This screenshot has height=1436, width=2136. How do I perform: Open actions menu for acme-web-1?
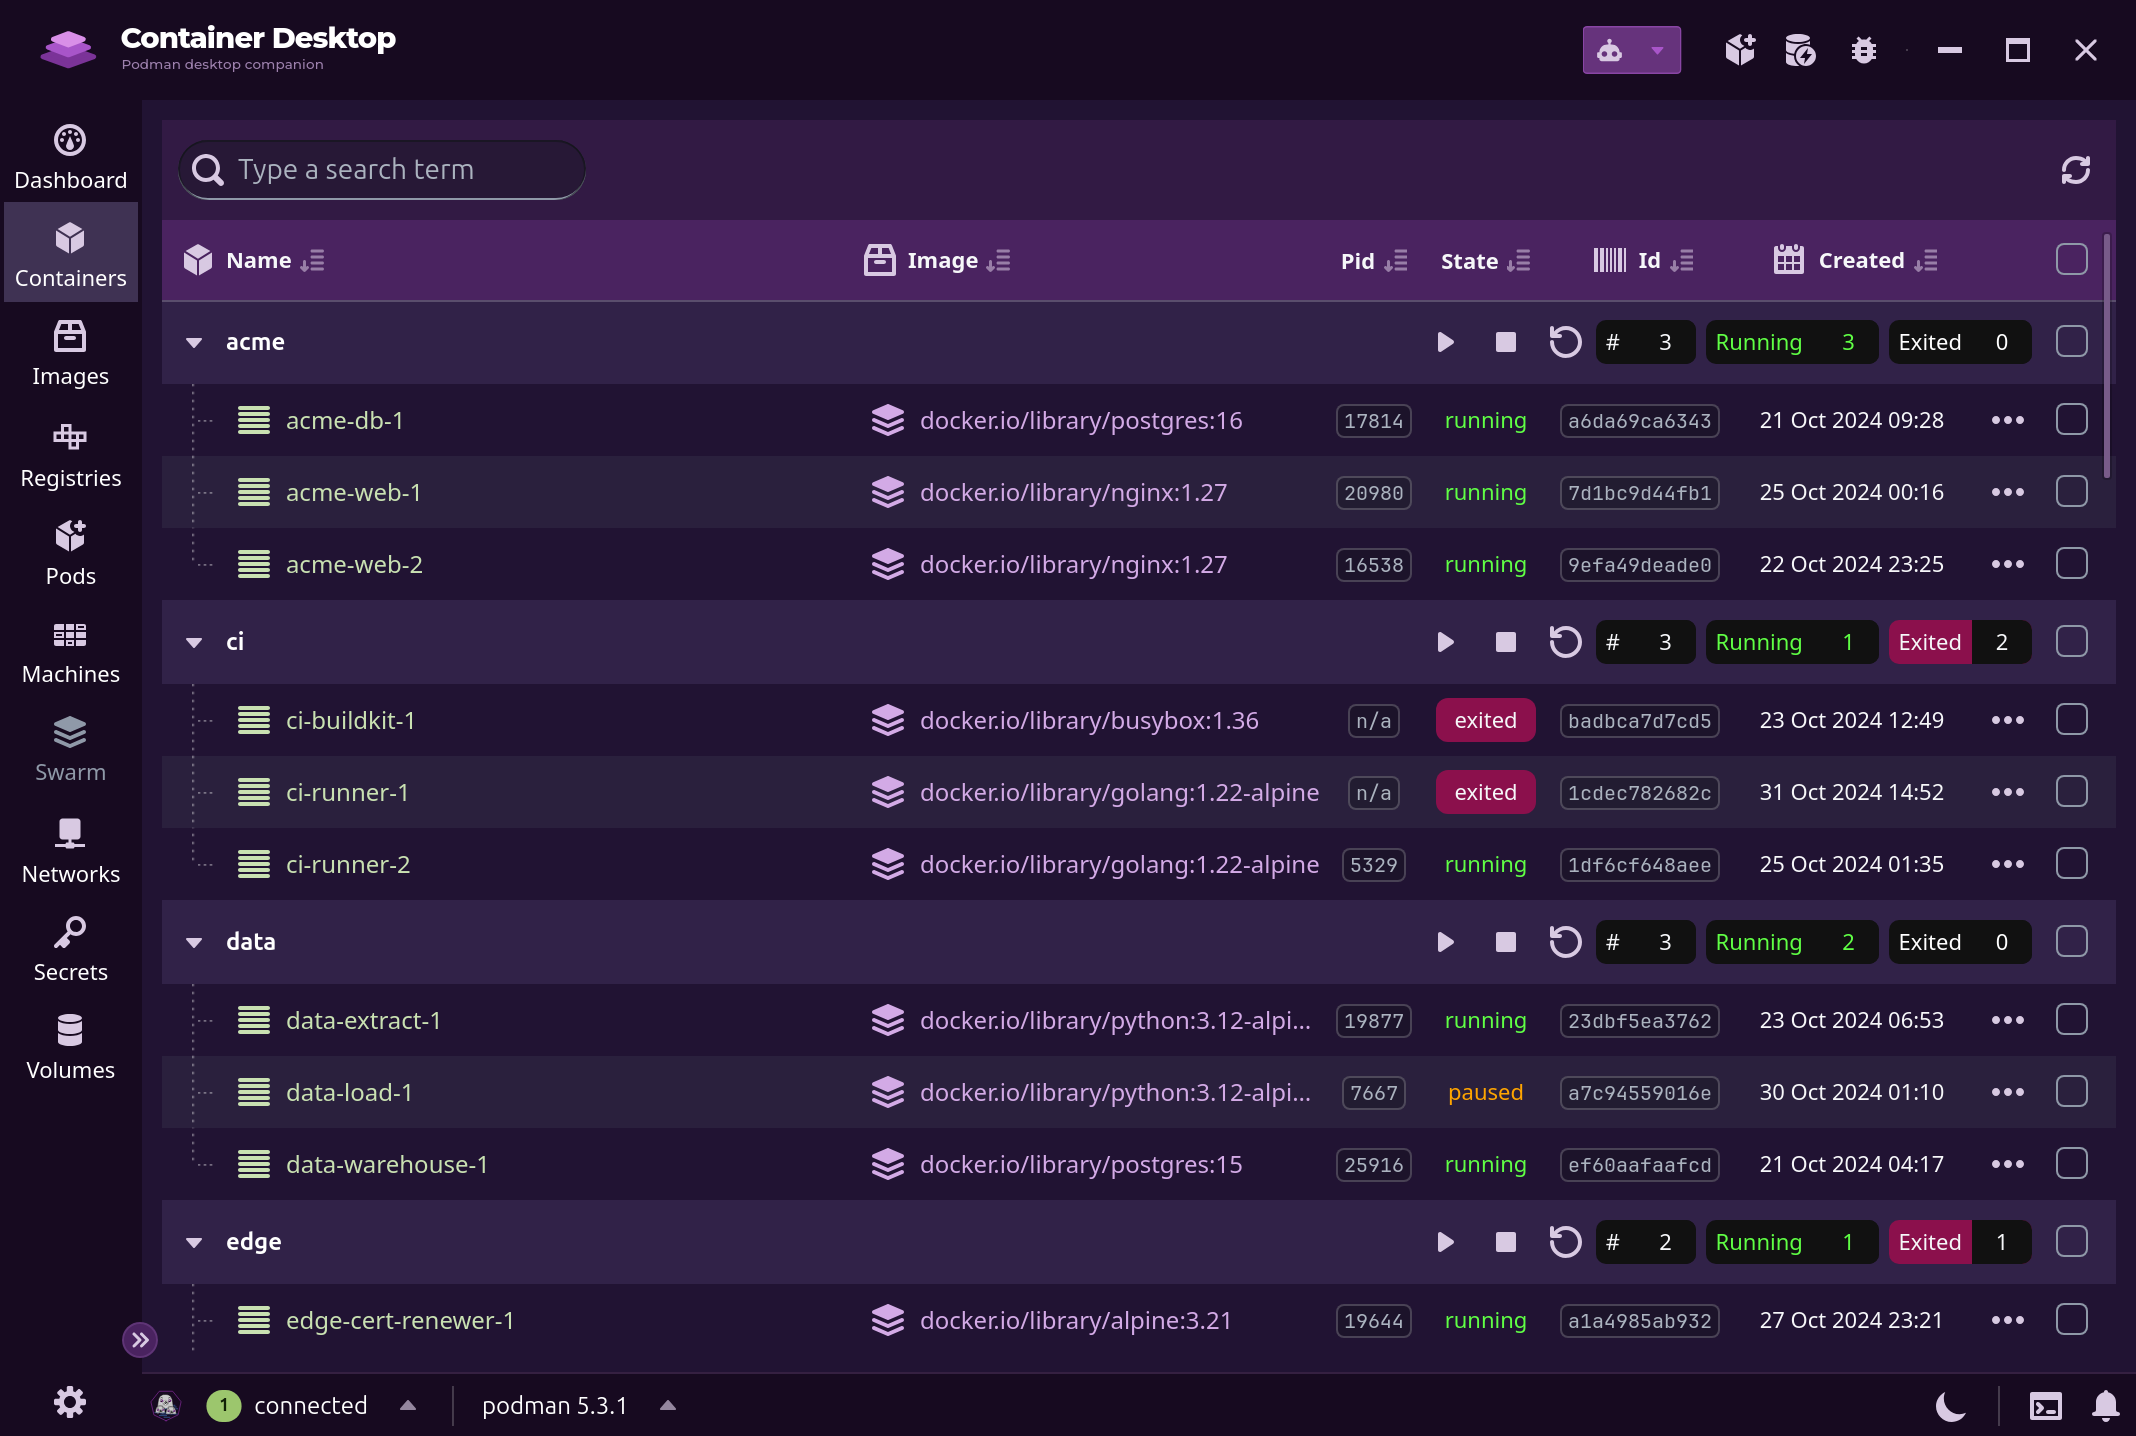2007,492
